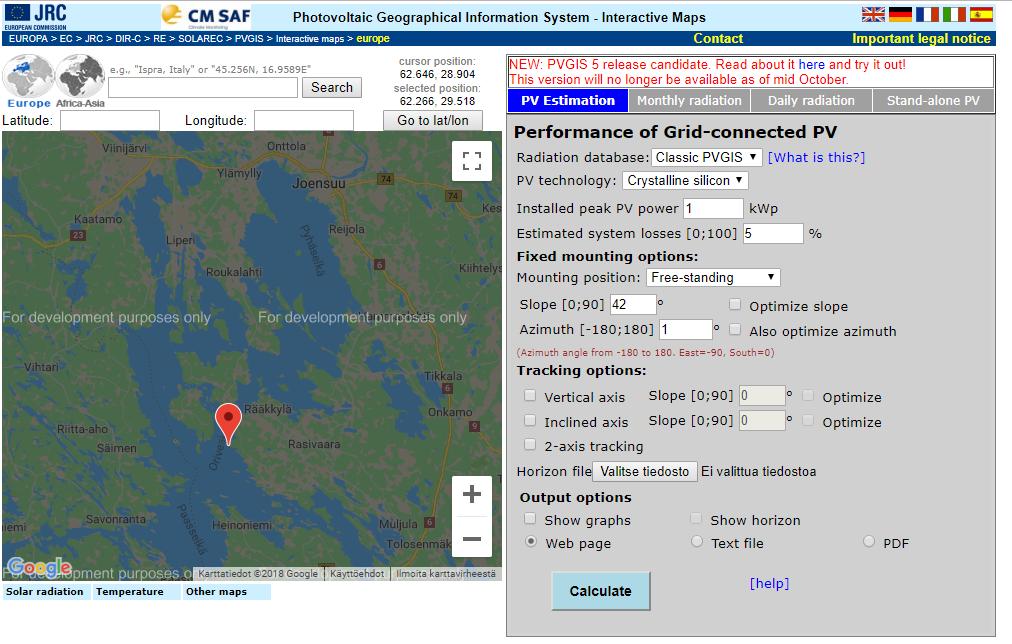1012x644 pixels.
Task: Open the Solar radiation maps tab
Action: pyautogui.click(x=45, y=592)
